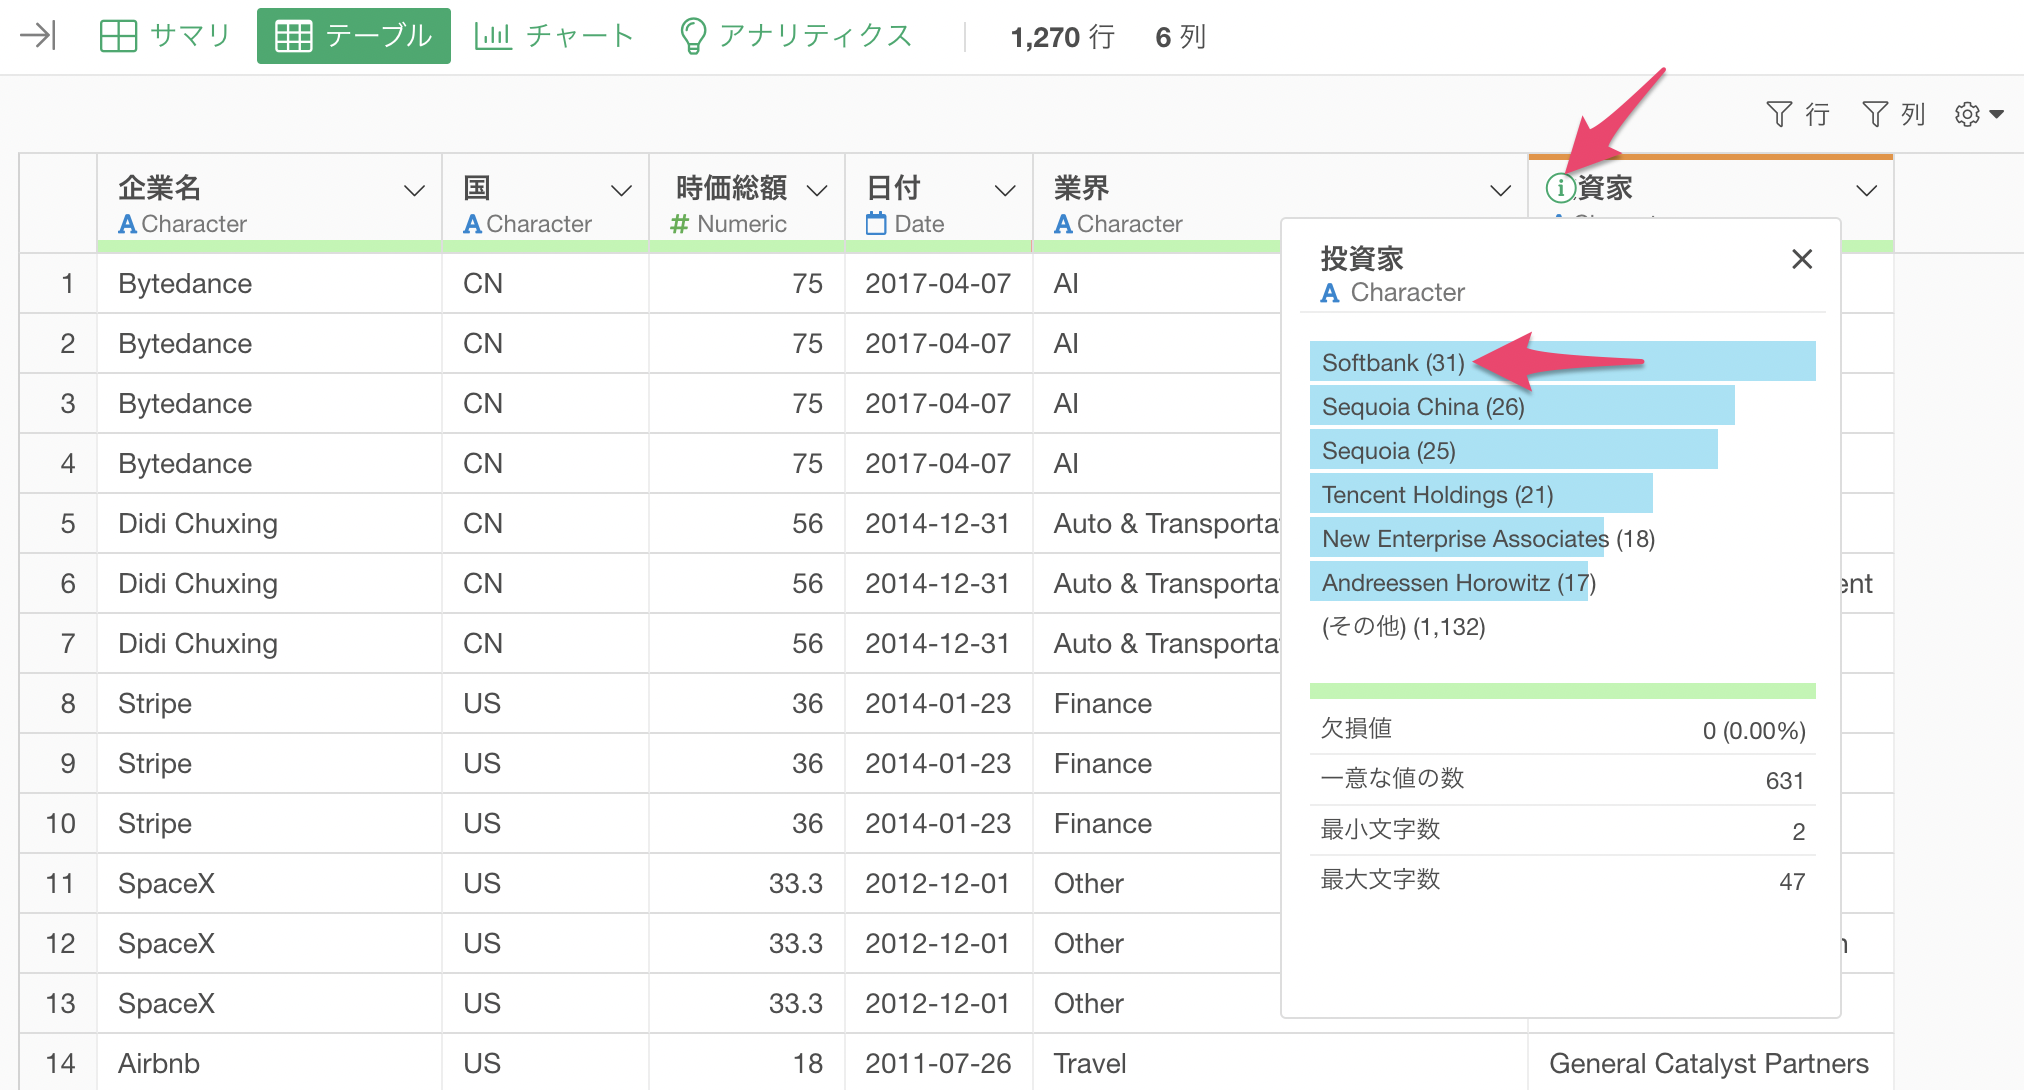
Task: Select the テーブル table tab
Action: [353, 36]
